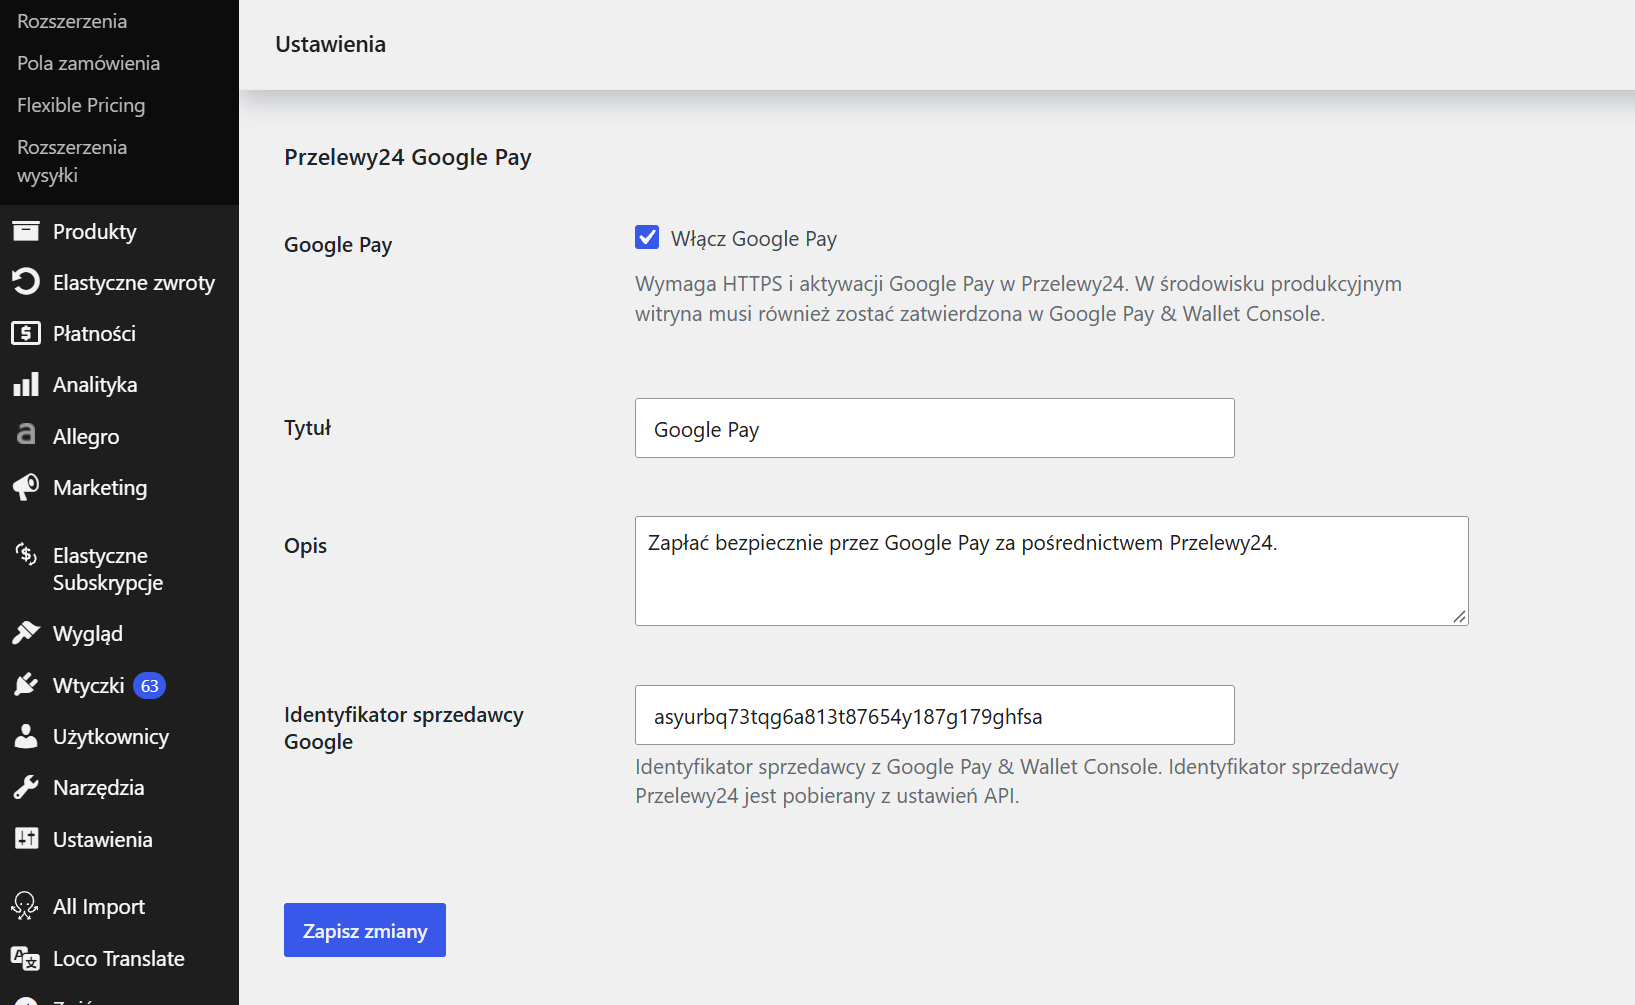The image size is (1635, 1005).
Task: Click the Przelewy24 Google Pay heading
Action: (x=408, y=157)
